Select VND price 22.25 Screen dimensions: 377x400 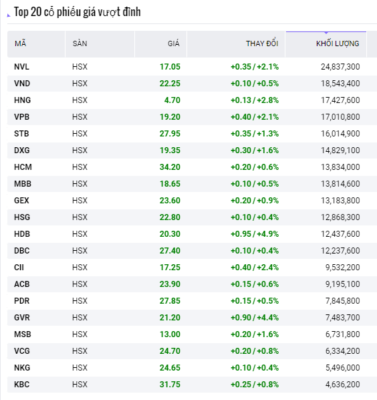tap(170, 84)
